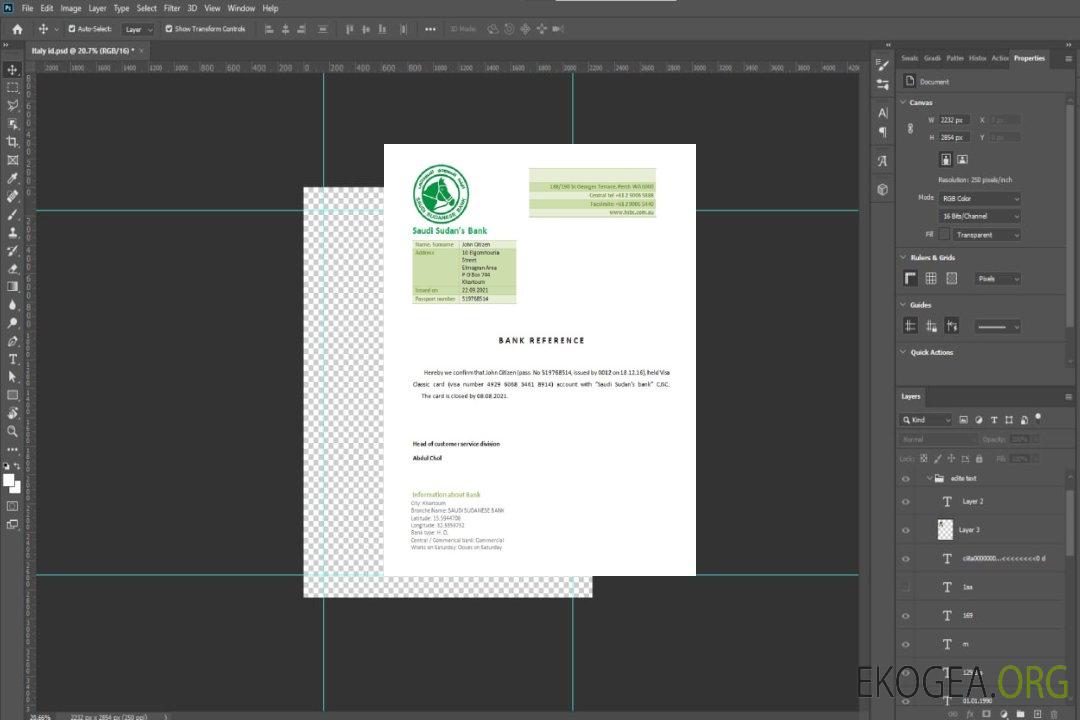Set canvas to landscape orientation

(962, 159)
